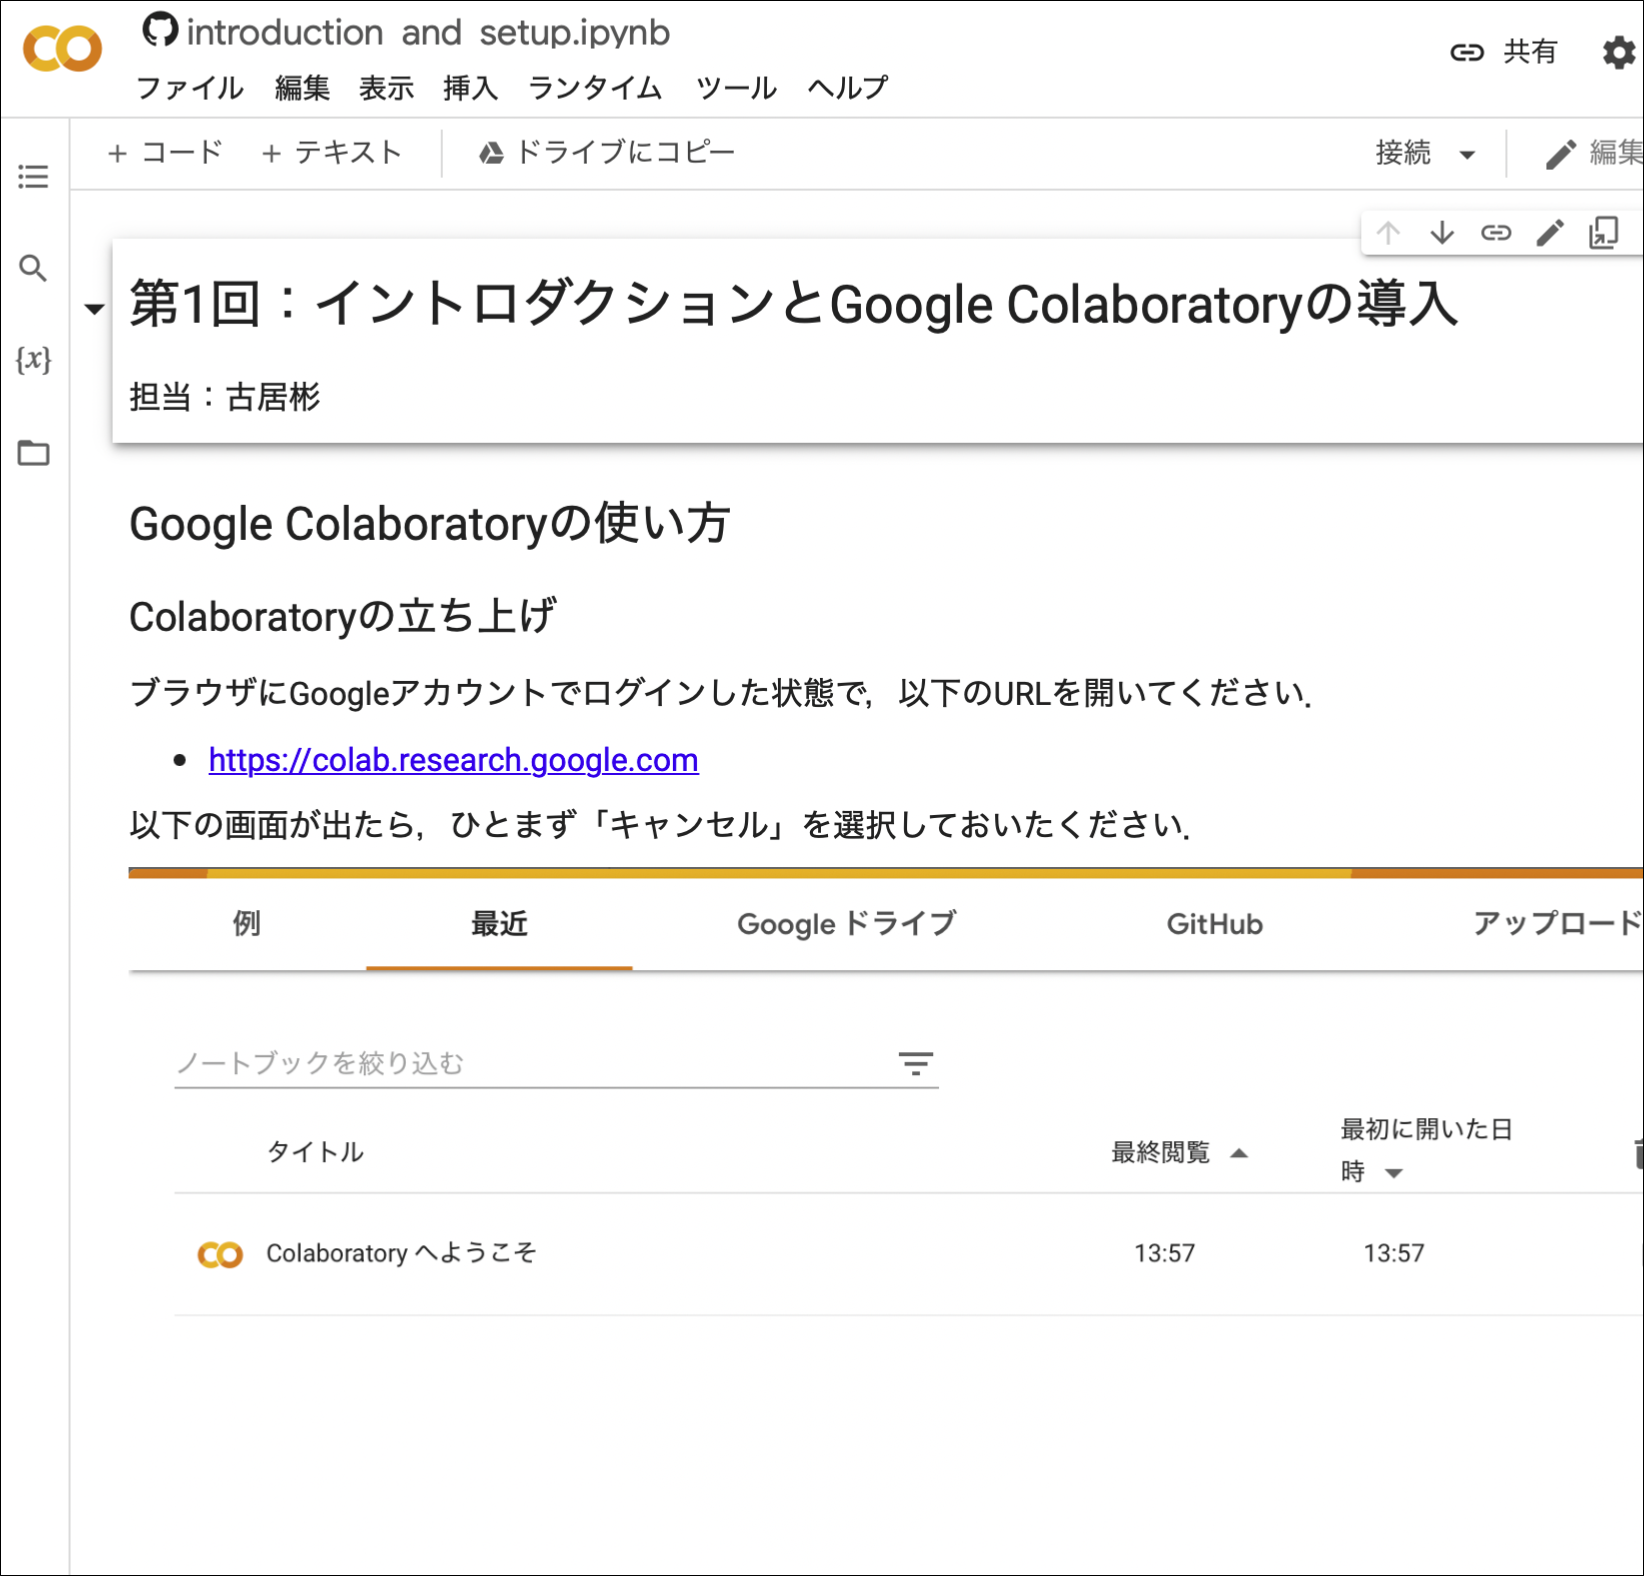Open 最初に開いた日時 sort dropdown
This screenshot has height=1576, width=1644.
(1394, 1172)
